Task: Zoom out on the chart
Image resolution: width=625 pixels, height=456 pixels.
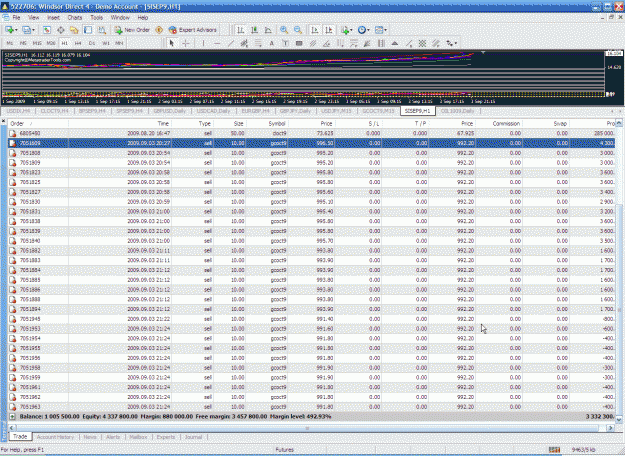Action: pyautogui.click(x=298, y=30)
